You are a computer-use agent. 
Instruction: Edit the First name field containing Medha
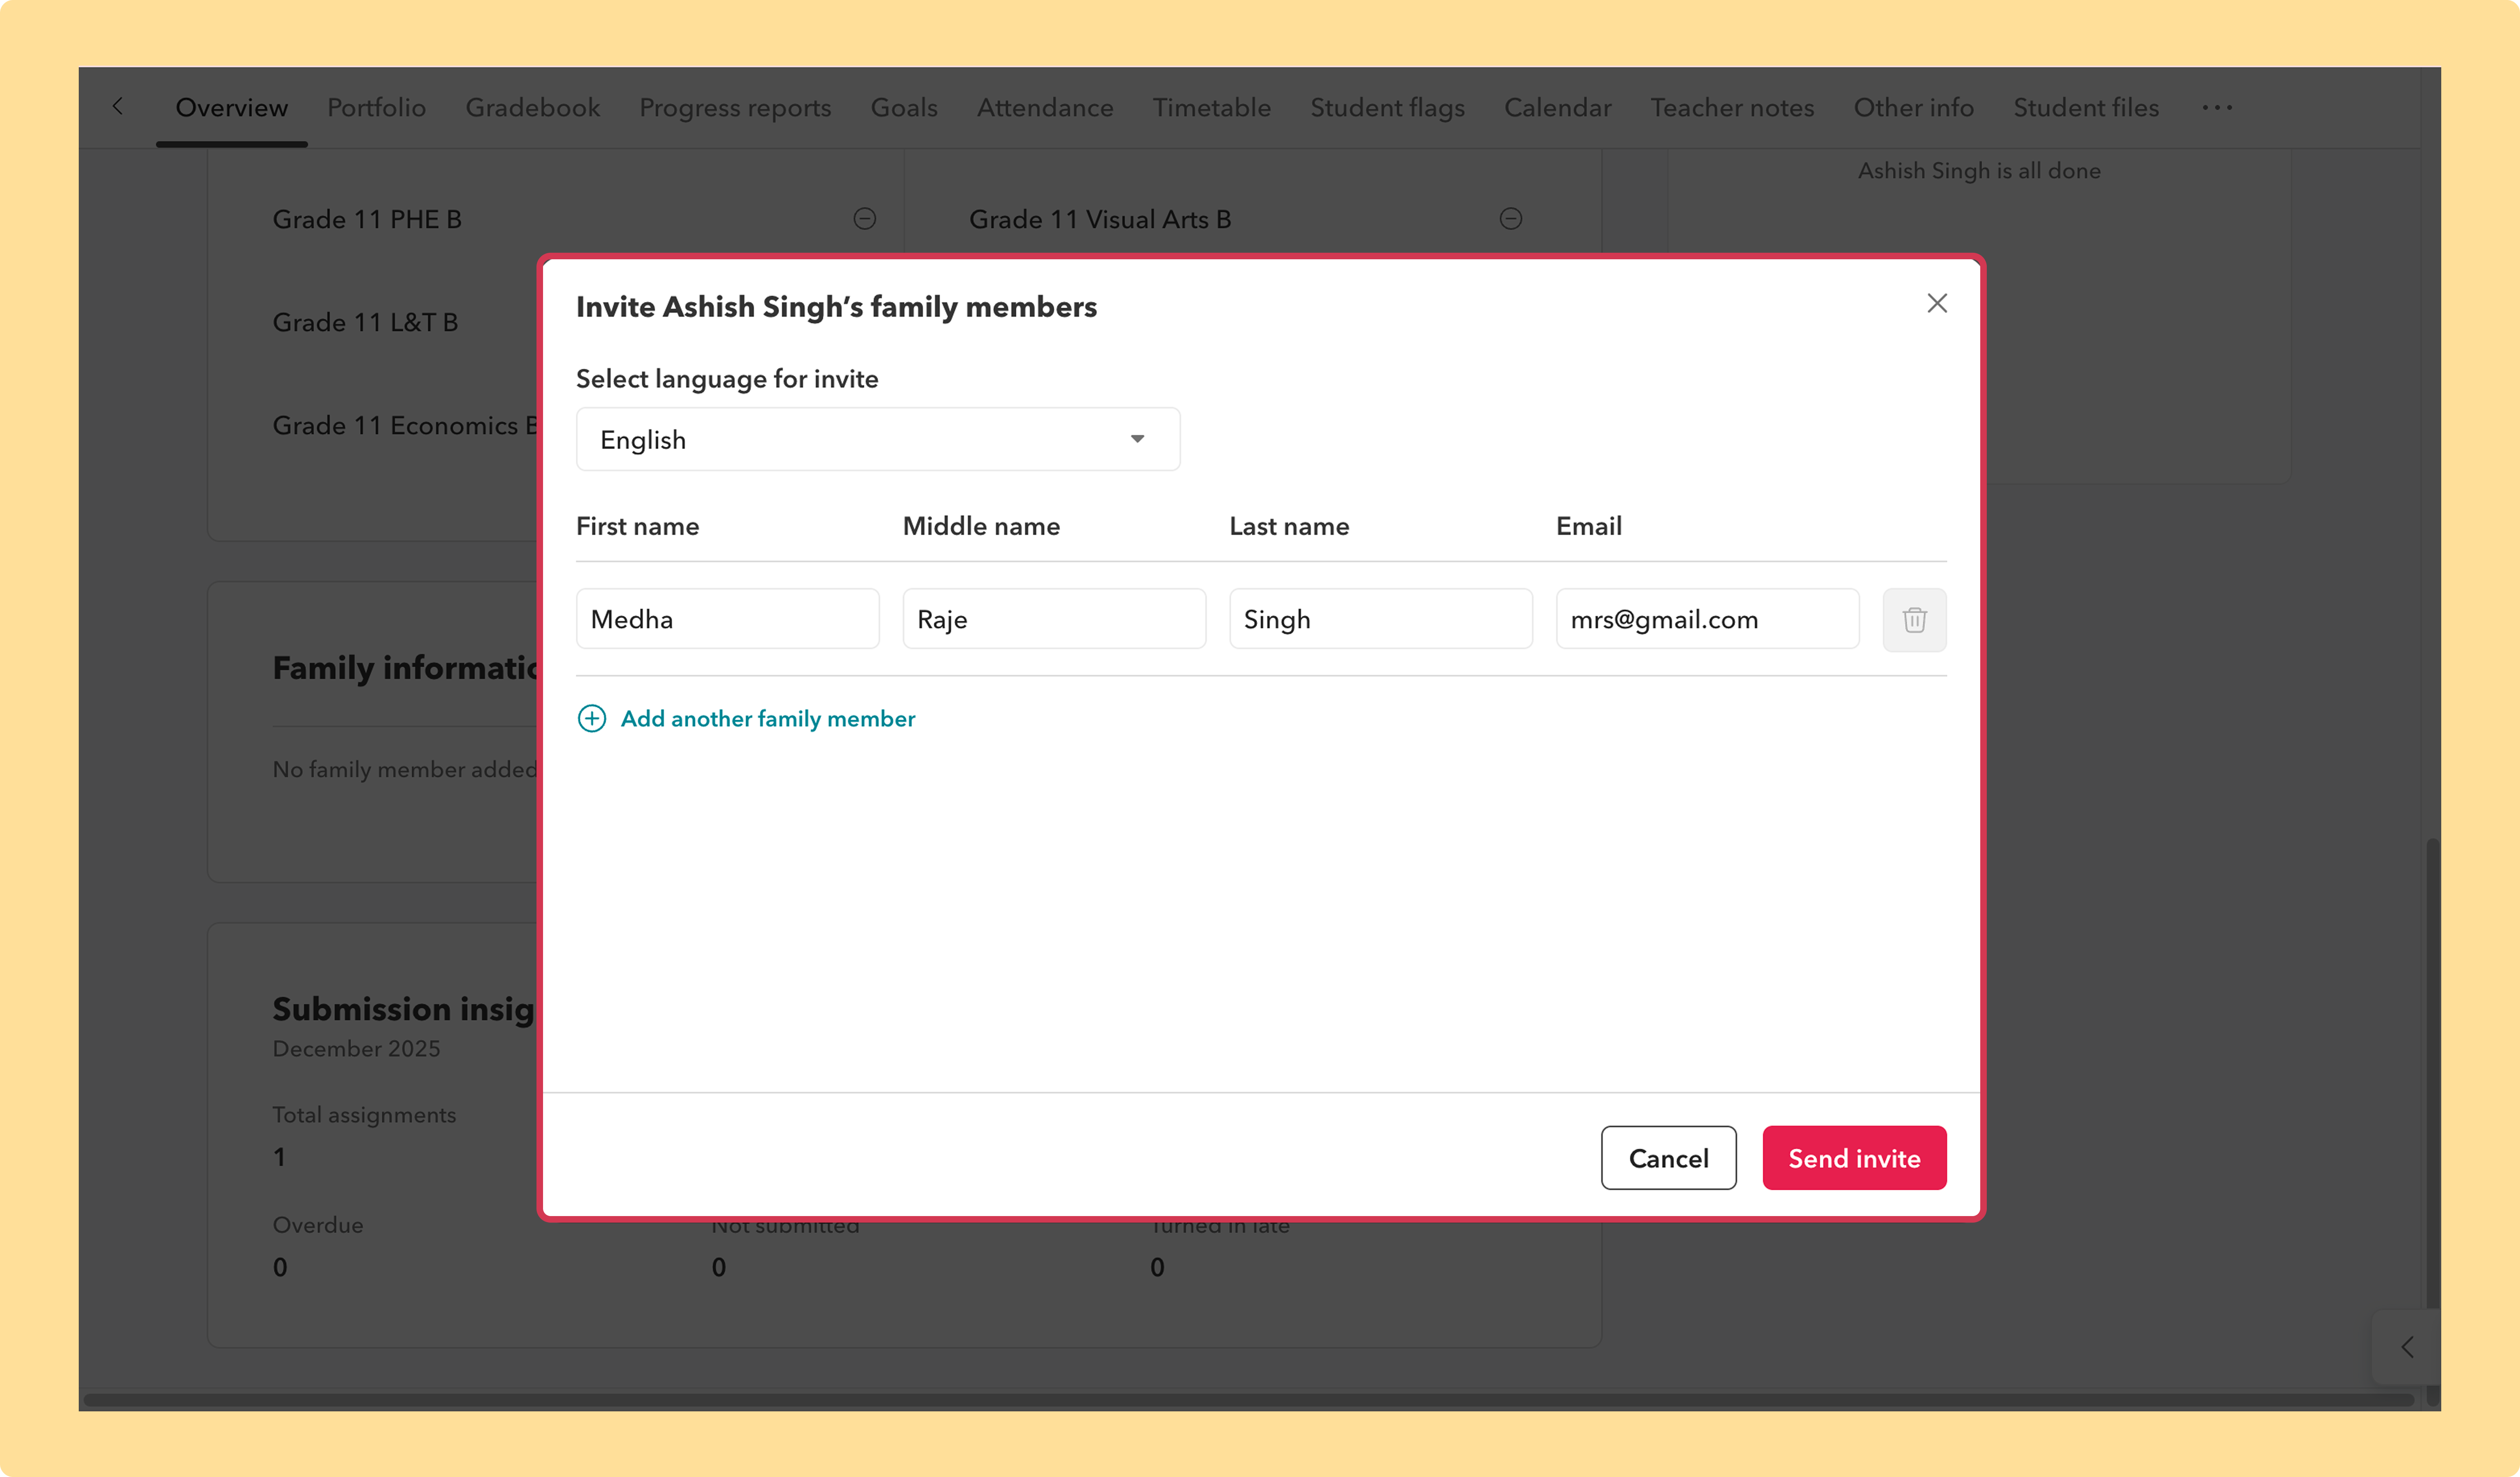click(728, 619)
